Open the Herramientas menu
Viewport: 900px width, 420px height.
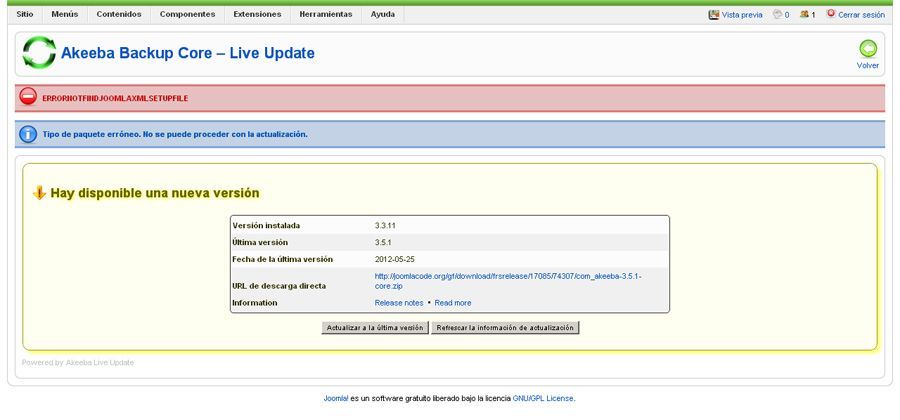point(326,14)
